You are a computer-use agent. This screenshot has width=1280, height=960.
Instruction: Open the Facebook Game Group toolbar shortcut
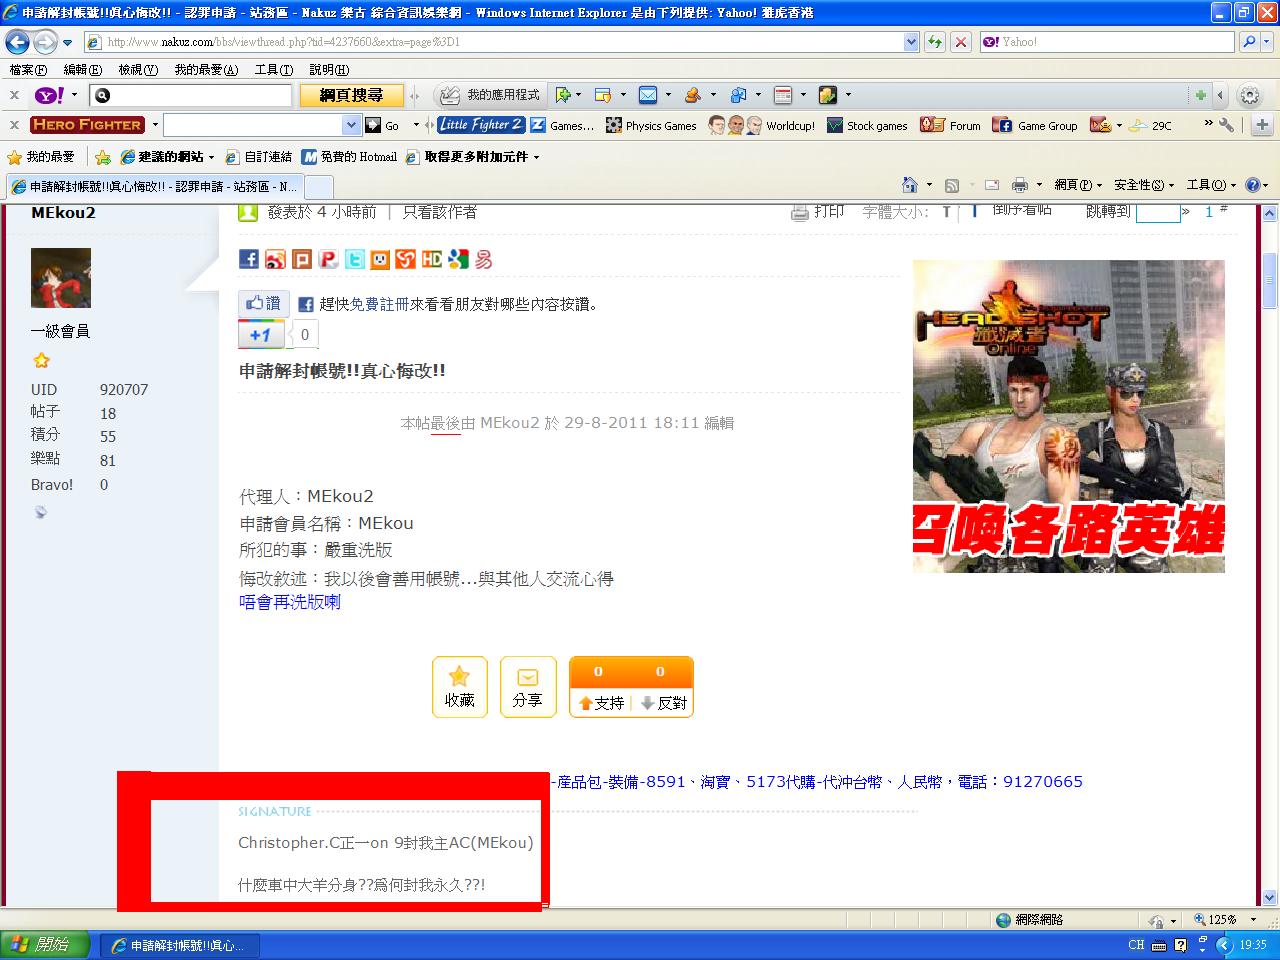(1035, 126)
